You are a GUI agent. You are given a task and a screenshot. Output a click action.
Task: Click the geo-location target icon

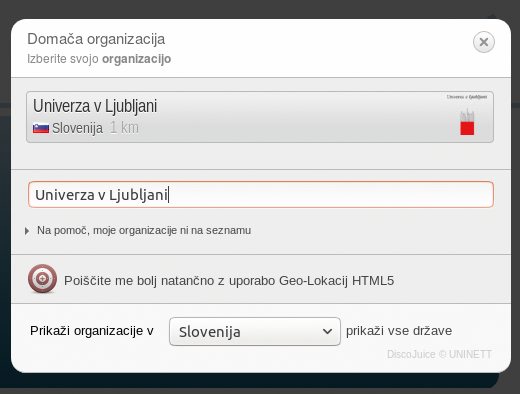pos(42,279)
